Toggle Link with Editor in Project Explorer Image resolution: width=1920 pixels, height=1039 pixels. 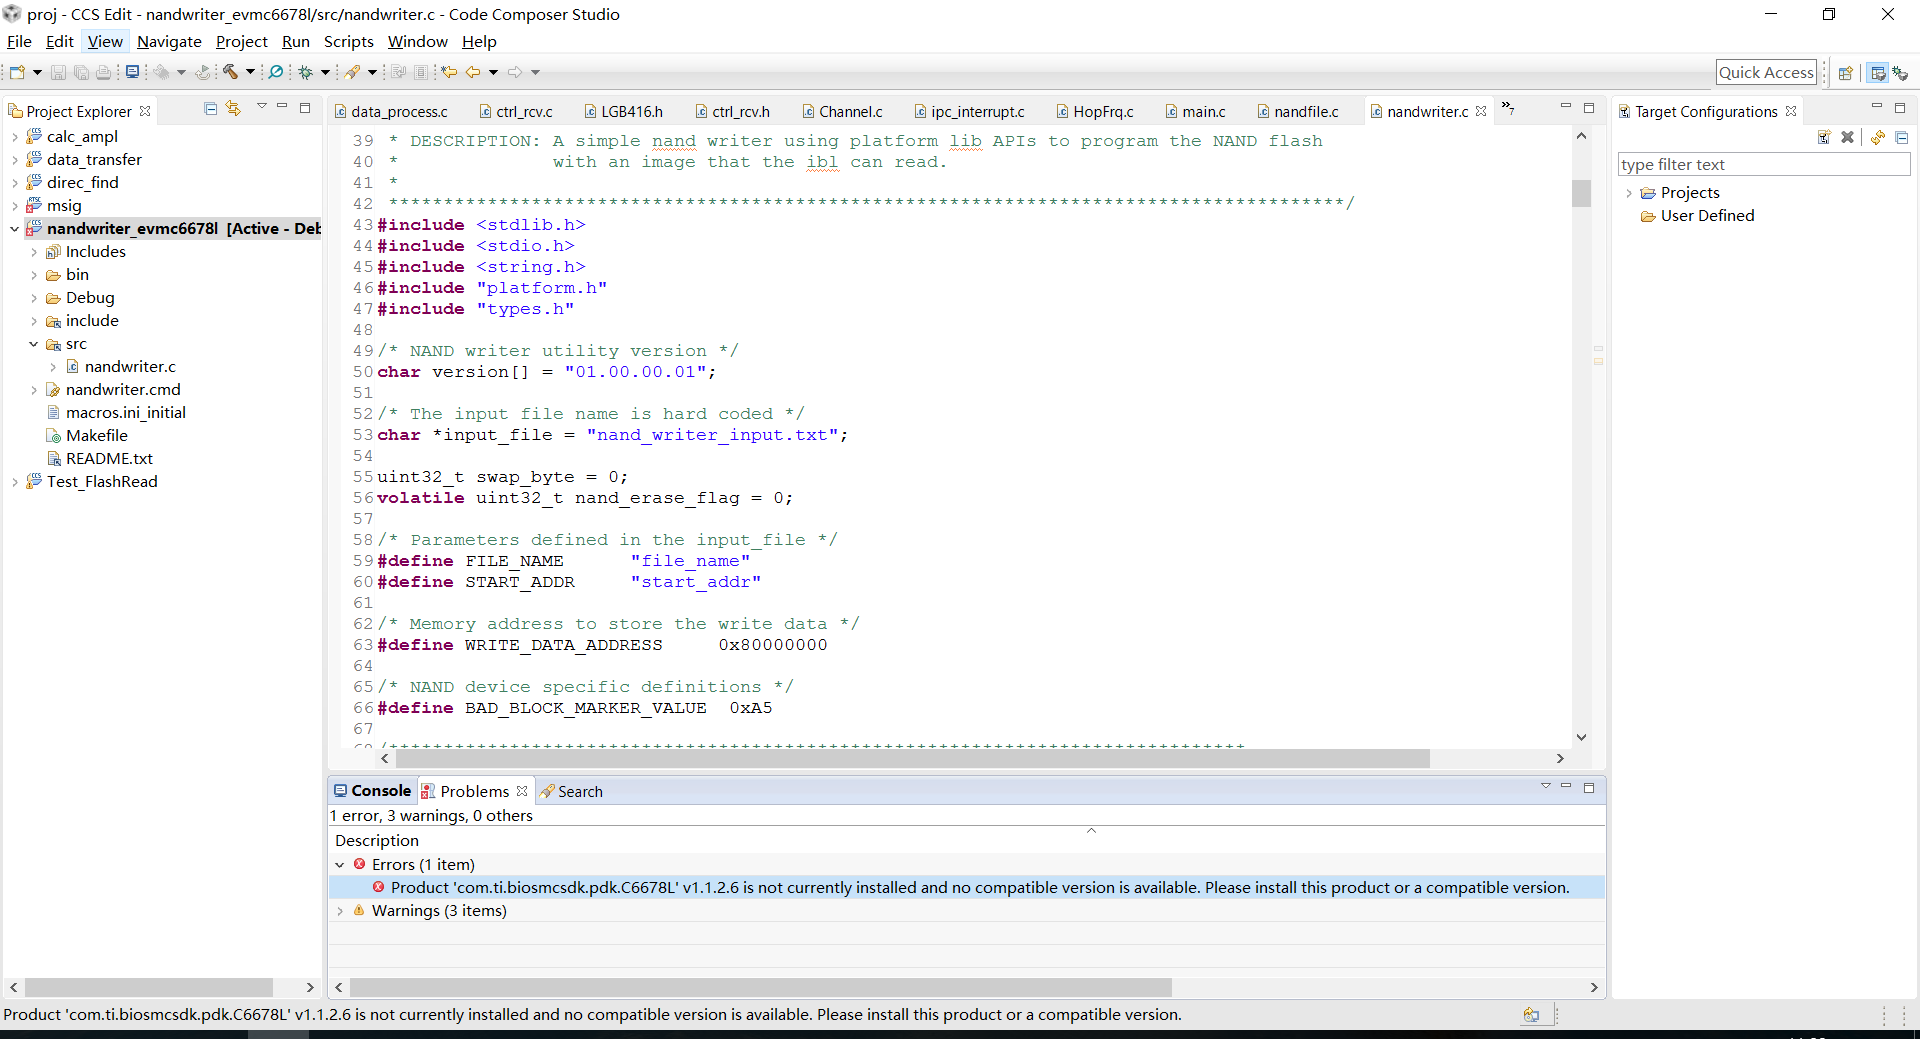234,109
